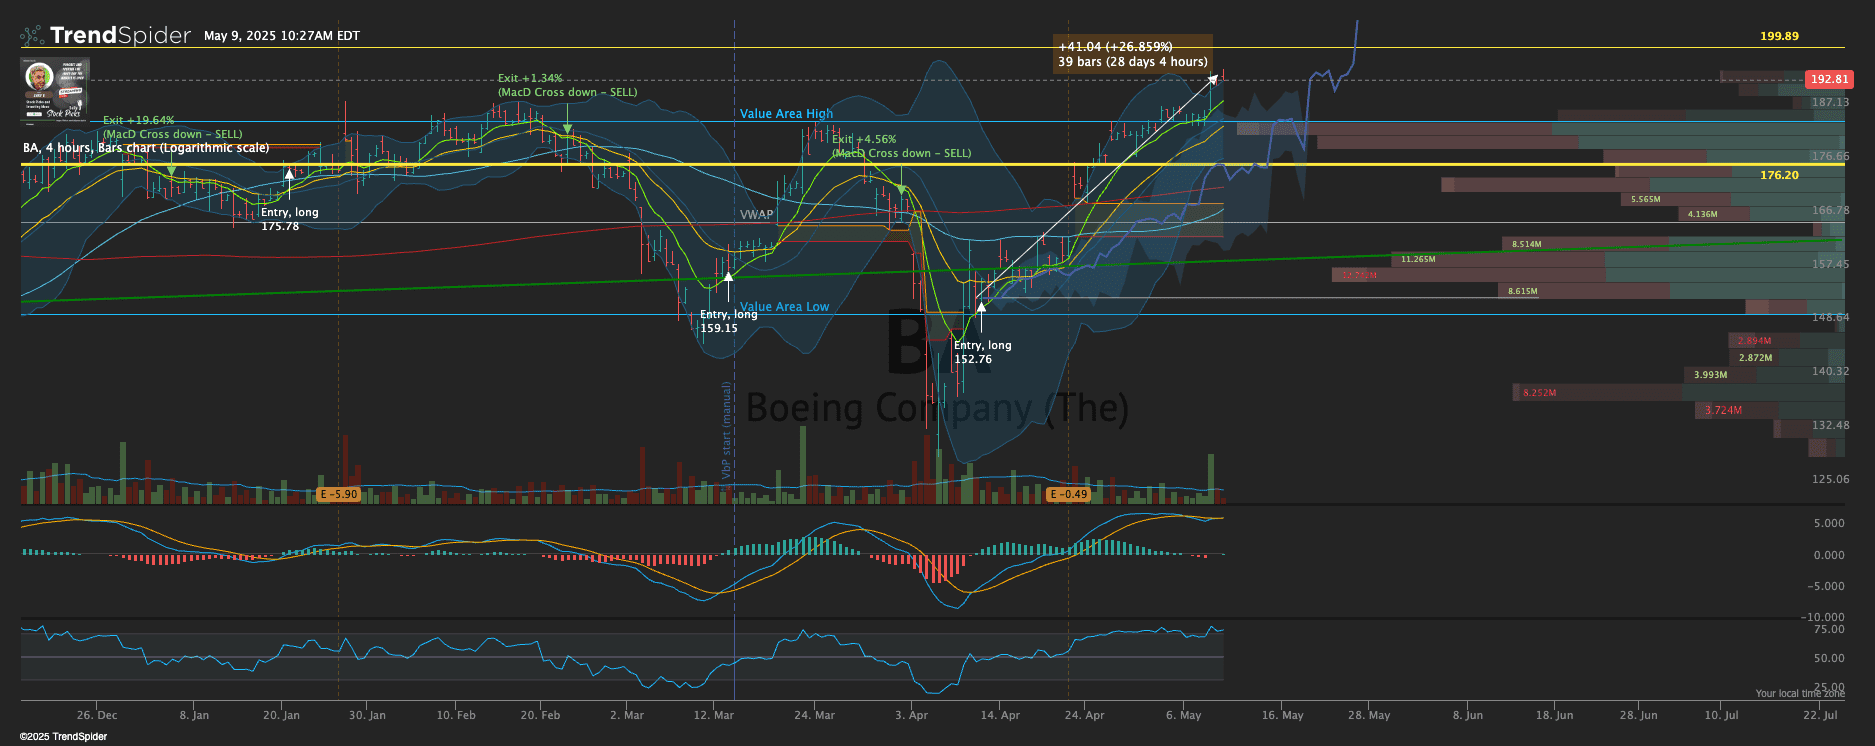Image resolution: width=1875 pixels, height=746 pixels.
Task: Click the E -5.90 earnings marker
Action: 338,494
